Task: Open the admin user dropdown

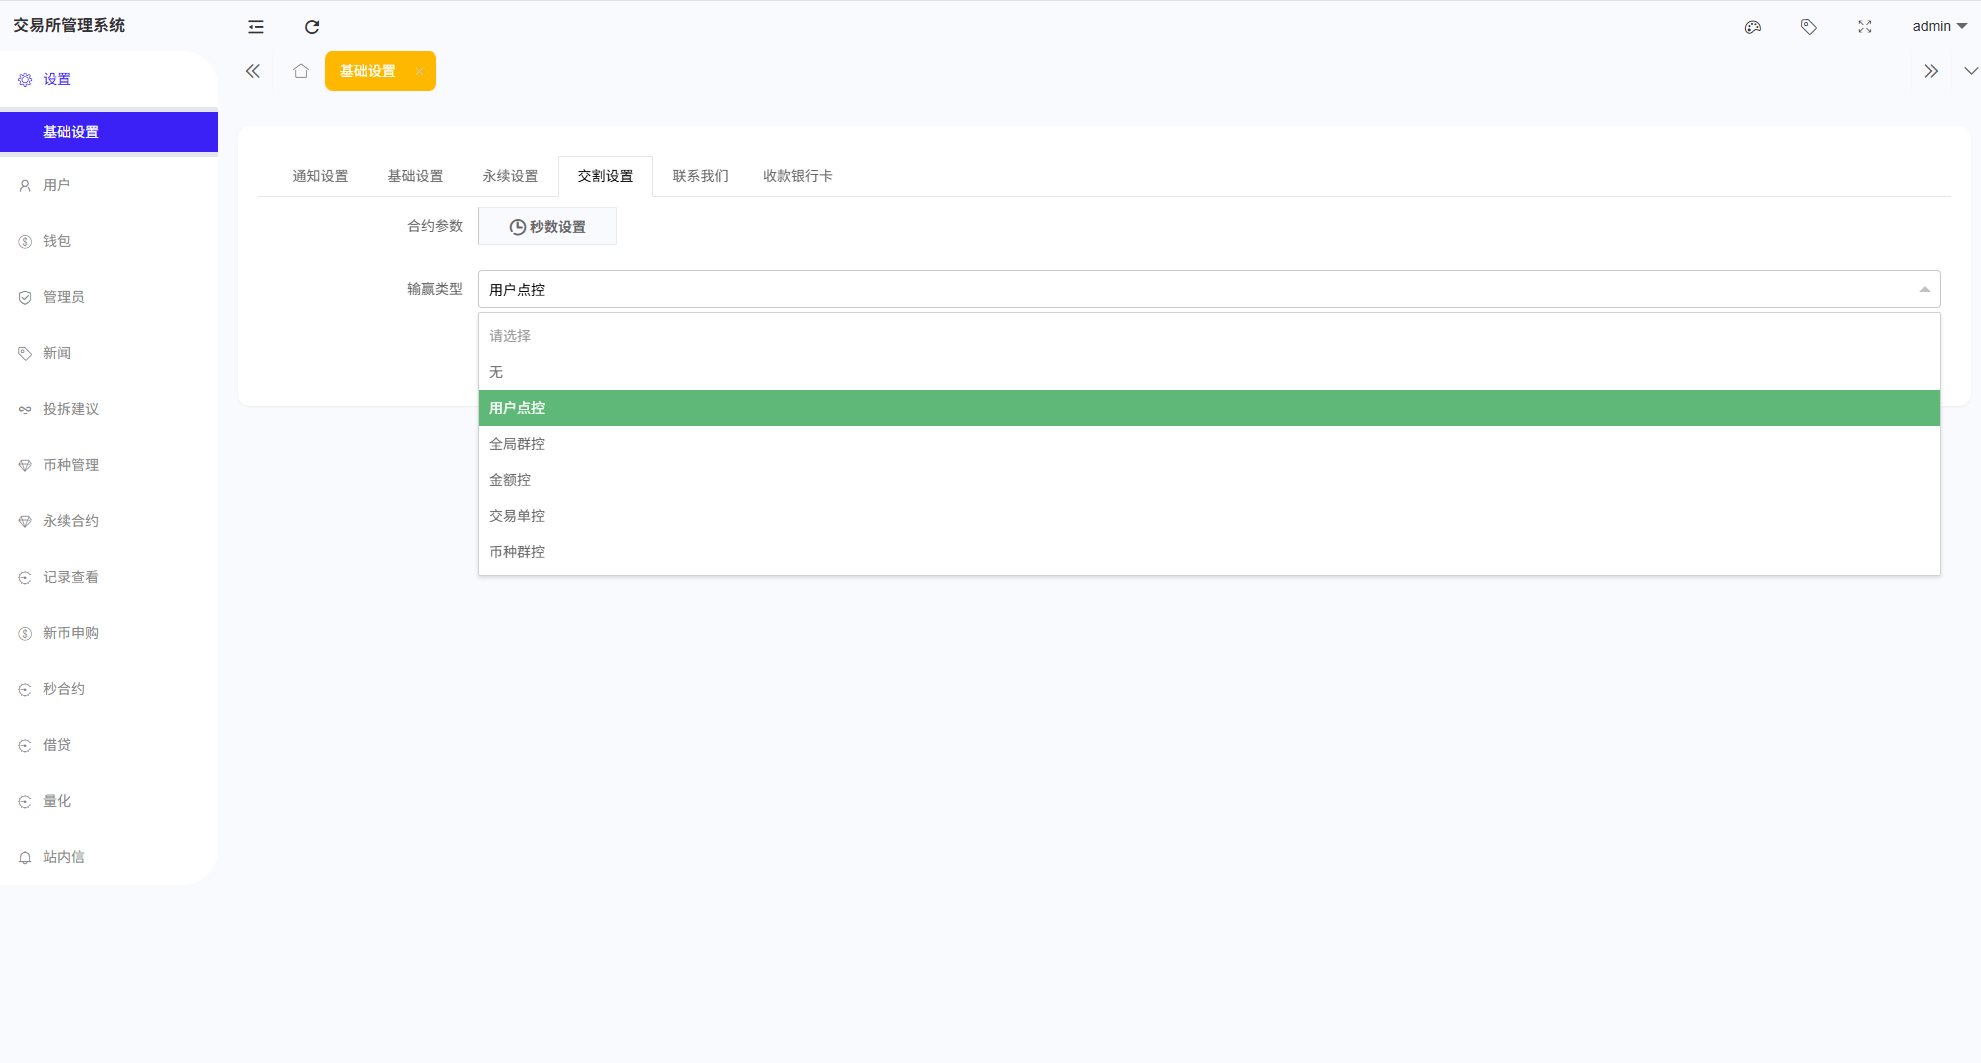Action: (1938, 27)
